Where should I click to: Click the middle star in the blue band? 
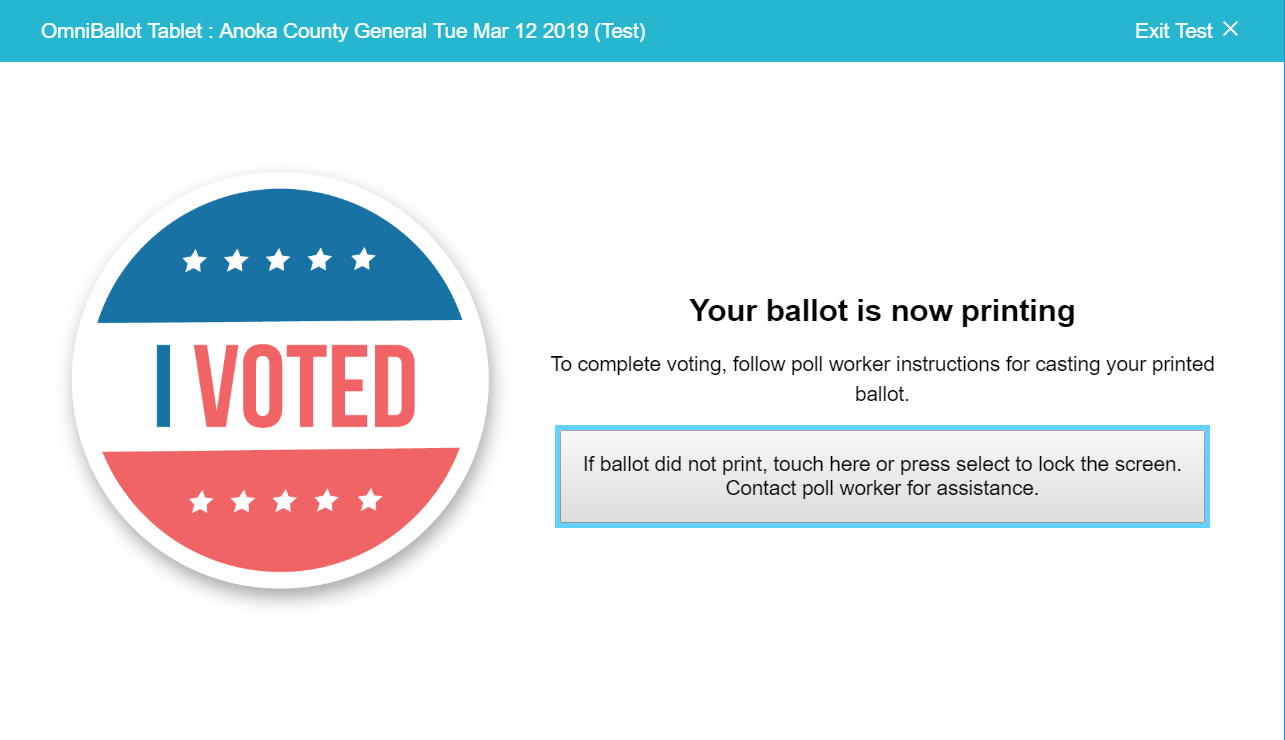click(x=278, y=261)
